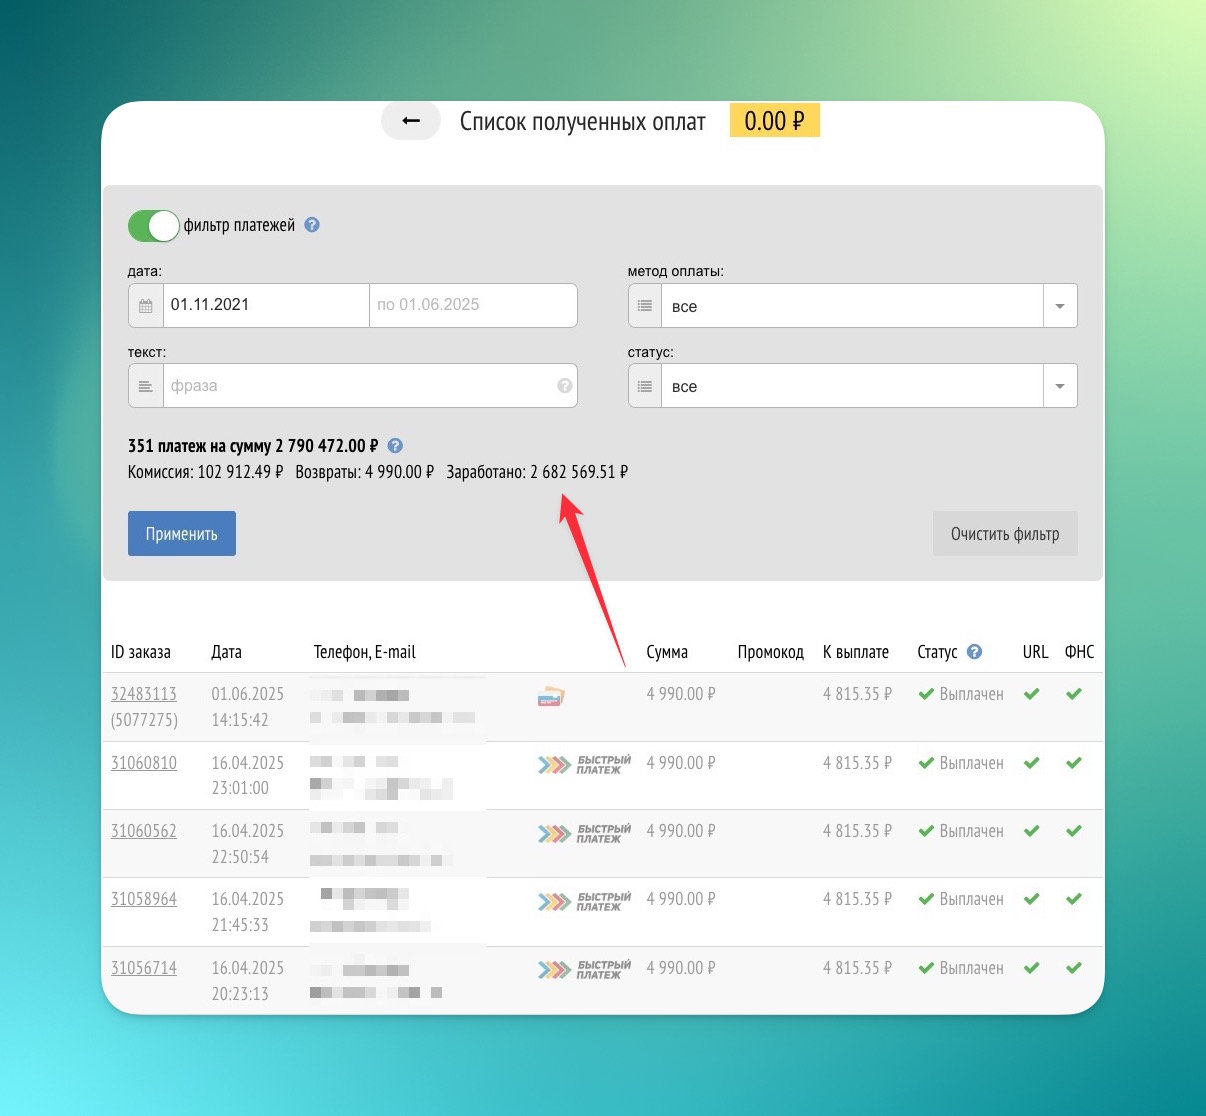Toggle the фильтр платежей switch off
1206x1116 pixels.
pyautogui.click(x=153, y=226)
